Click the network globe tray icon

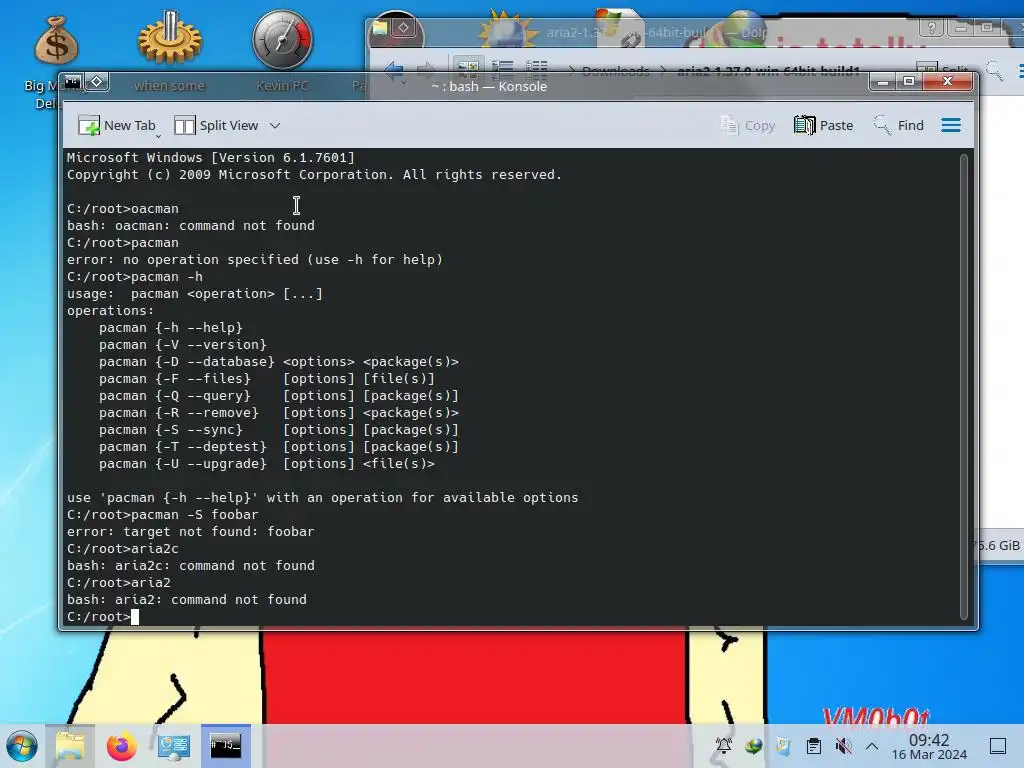[x=754, y=746]
